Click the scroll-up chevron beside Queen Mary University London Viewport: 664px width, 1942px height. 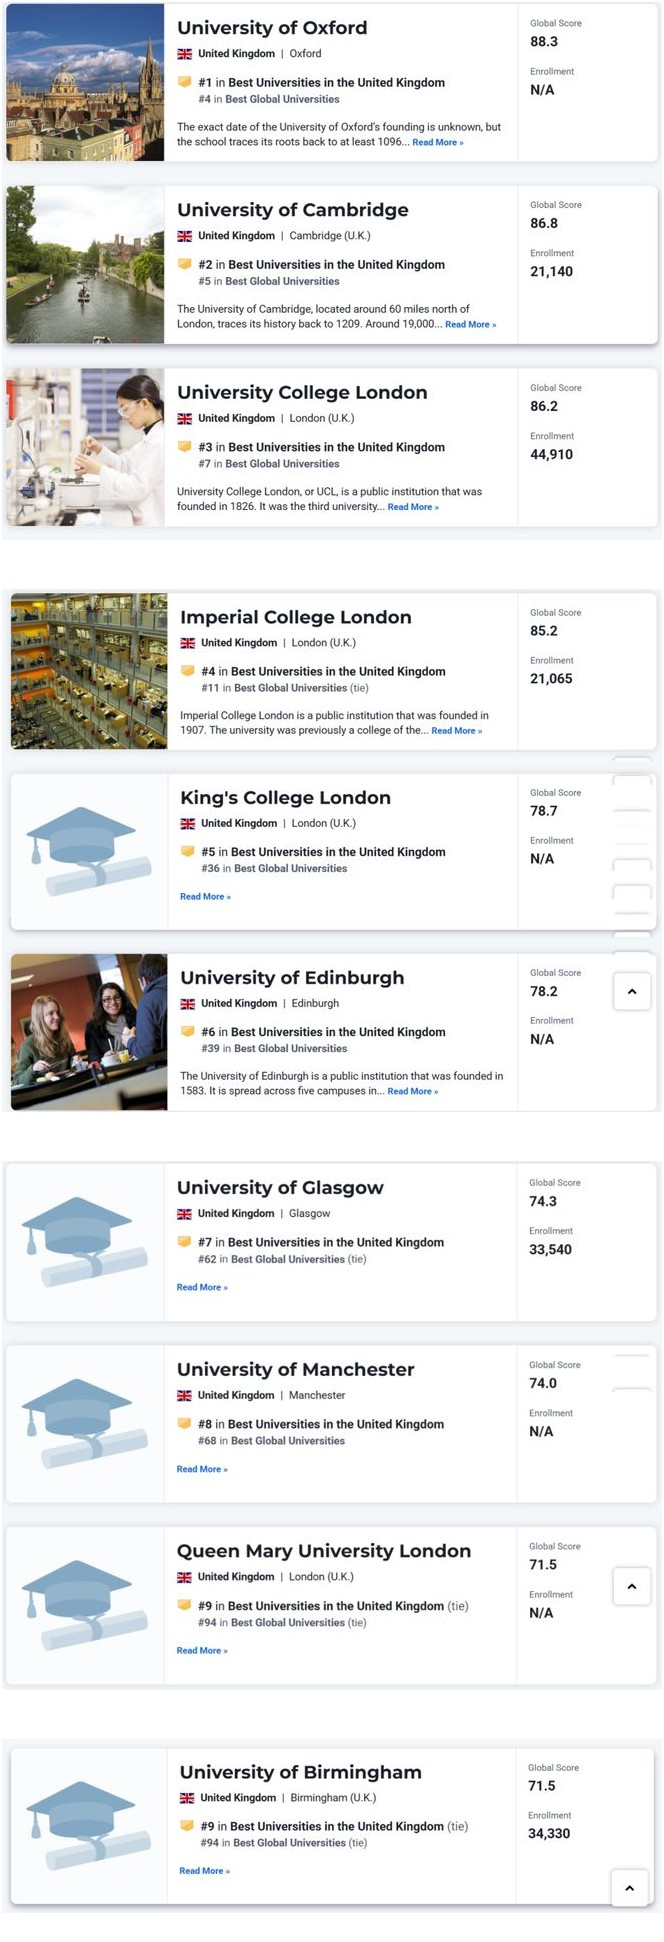(632, 1586)
